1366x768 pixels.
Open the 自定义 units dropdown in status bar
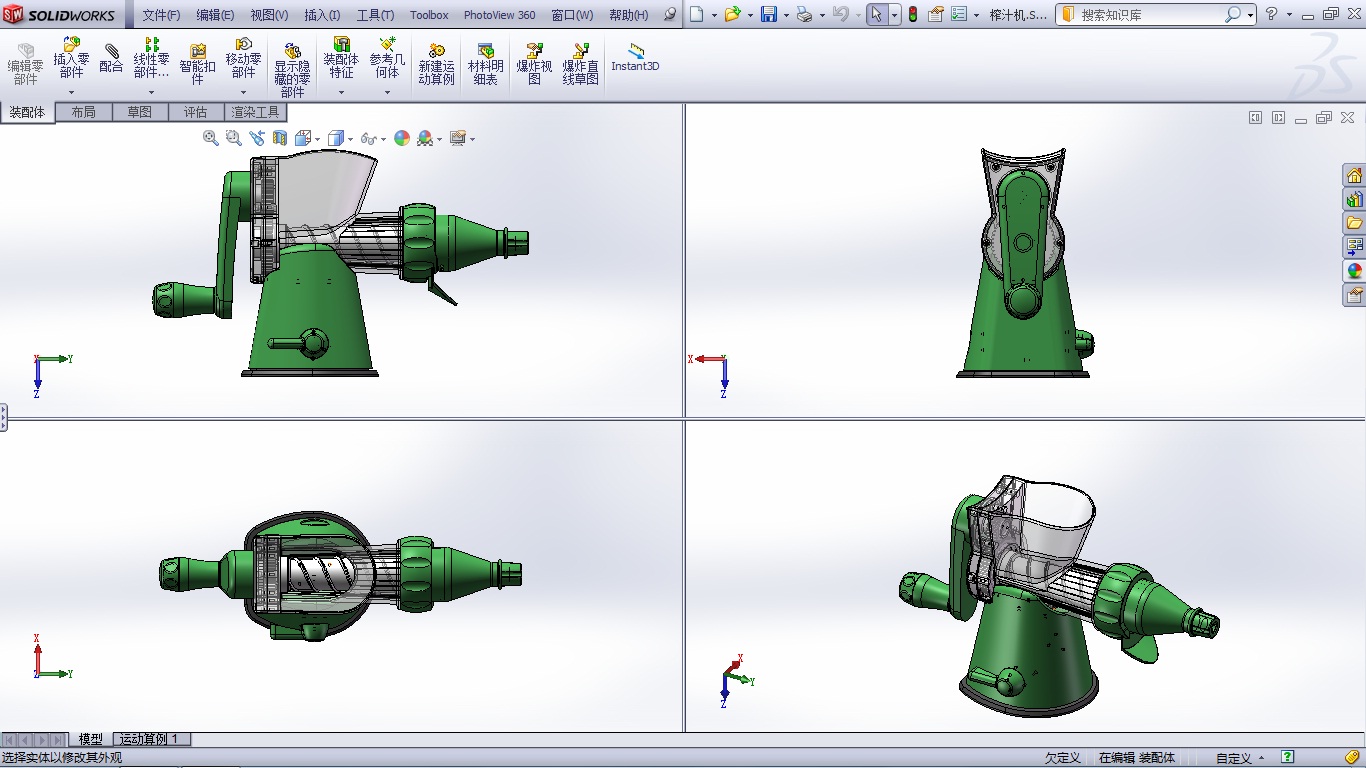click(1241, 758)
